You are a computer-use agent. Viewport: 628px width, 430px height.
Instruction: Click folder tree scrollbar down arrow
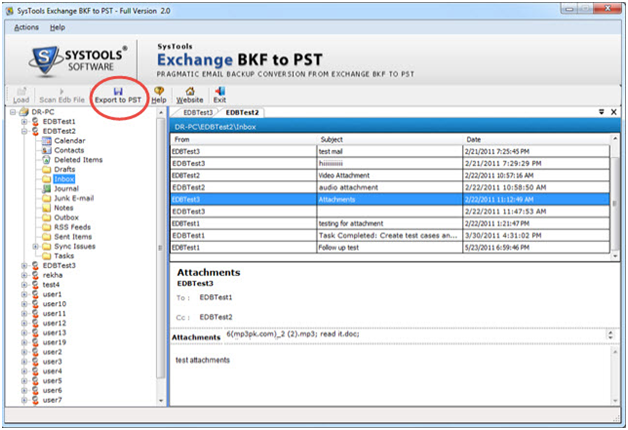click(161, 400)
